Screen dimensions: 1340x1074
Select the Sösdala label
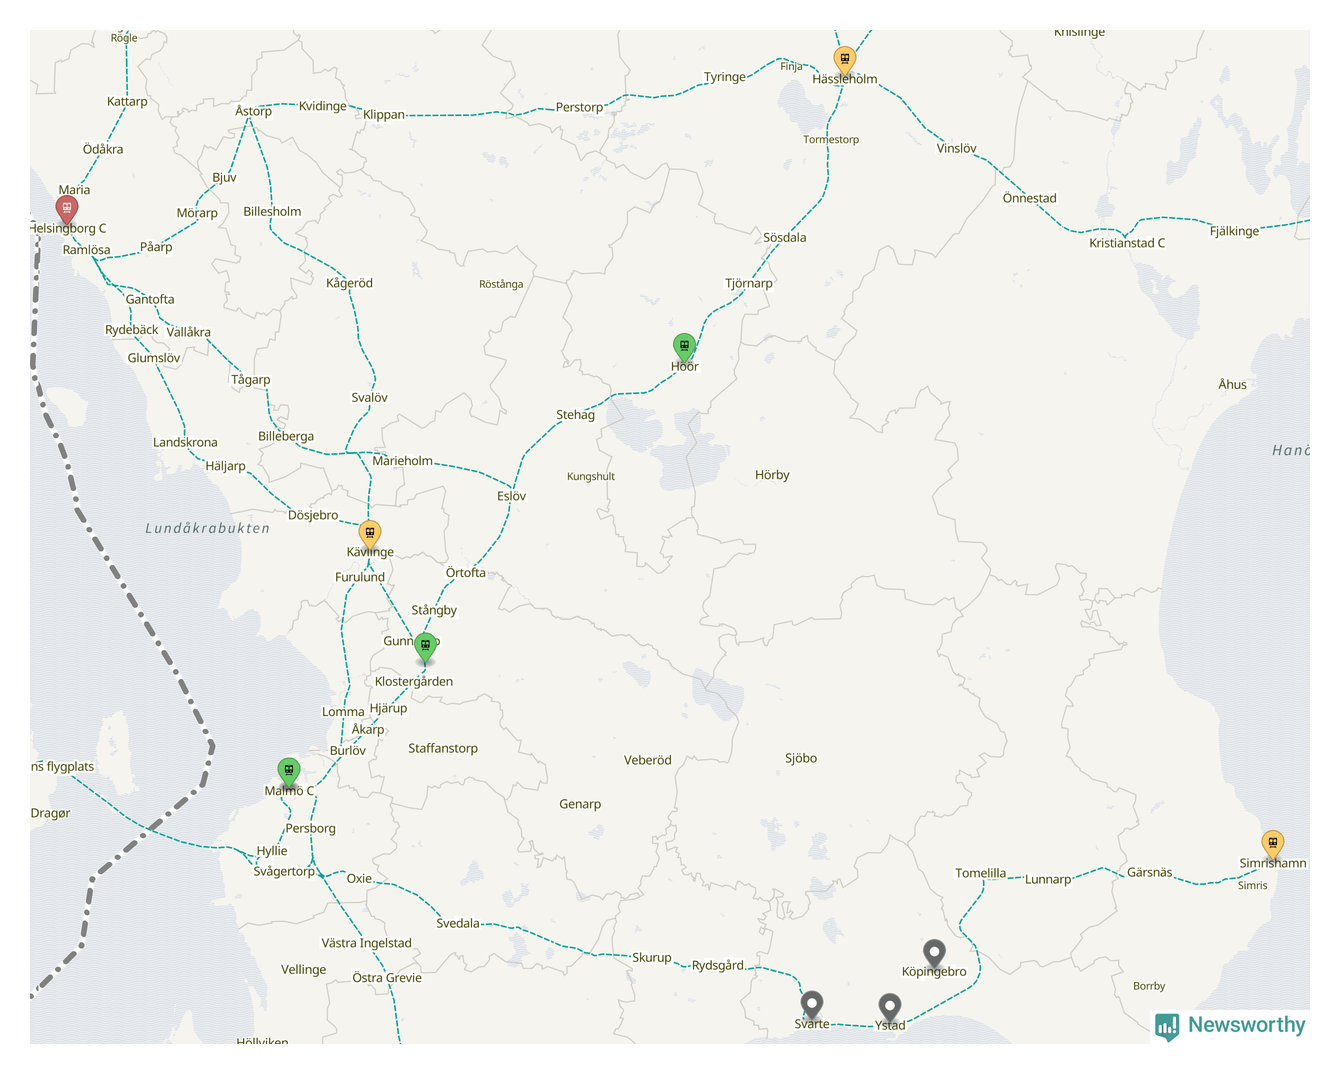(784, 238)
